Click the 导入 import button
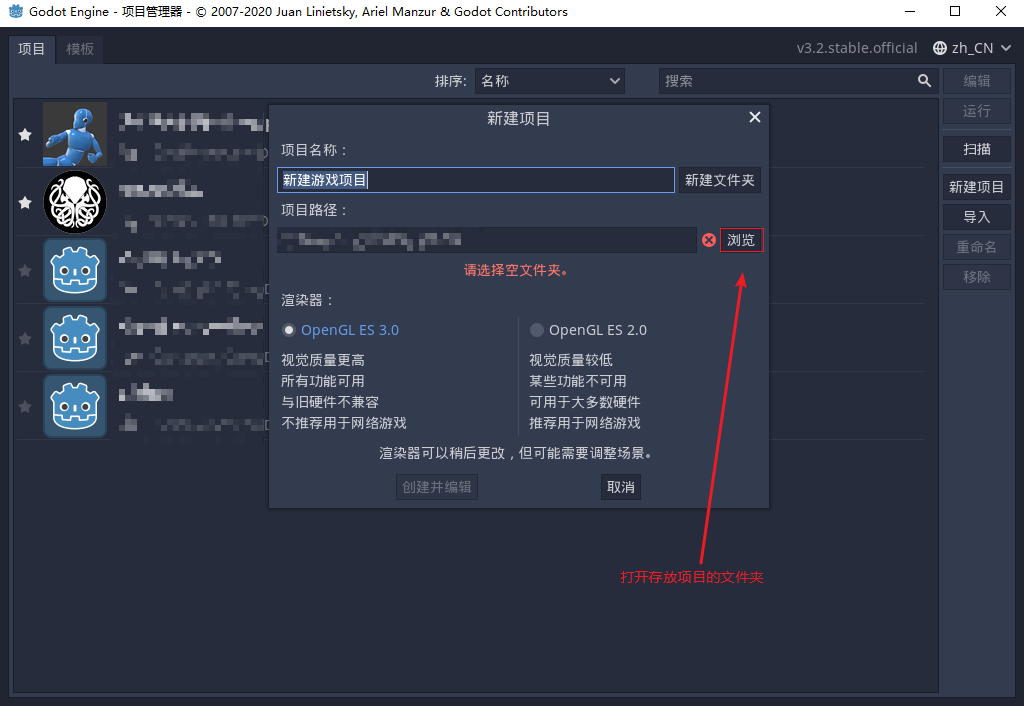The image size is (1024, 706). (x=977, y=217)
